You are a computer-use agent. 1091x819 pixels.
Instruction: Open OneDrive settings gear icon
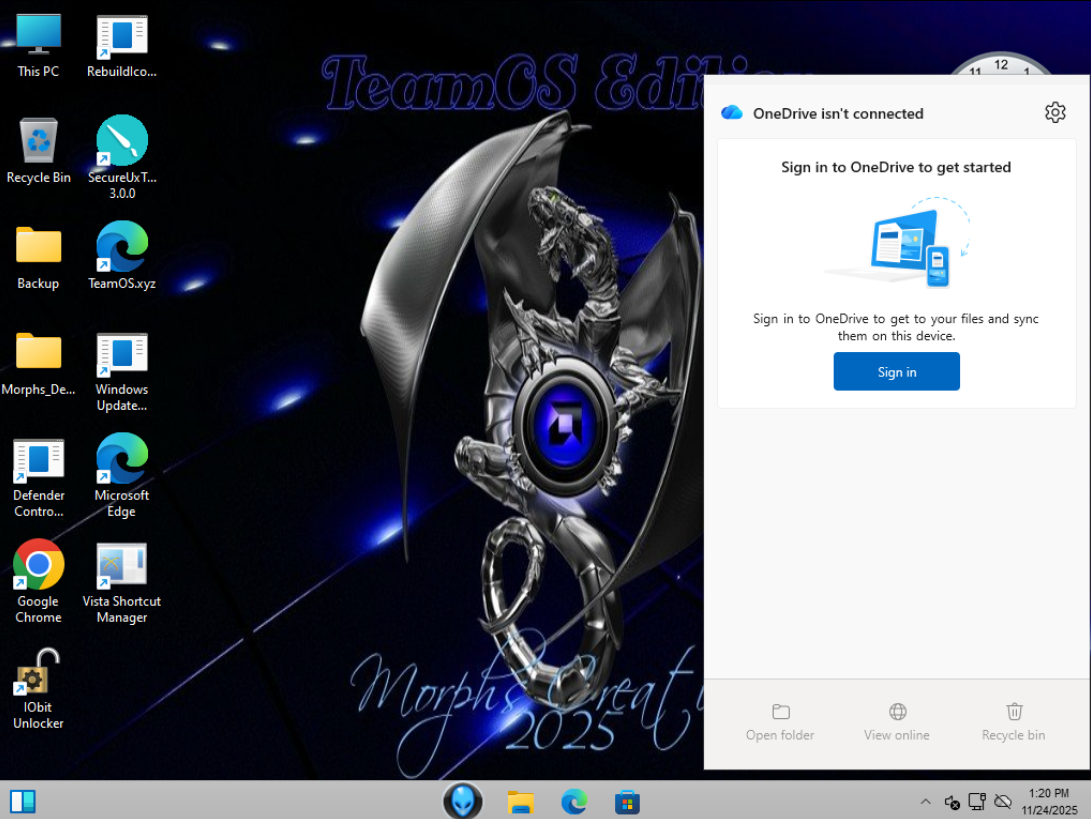pyautogui.click(x=1055, y=113)
